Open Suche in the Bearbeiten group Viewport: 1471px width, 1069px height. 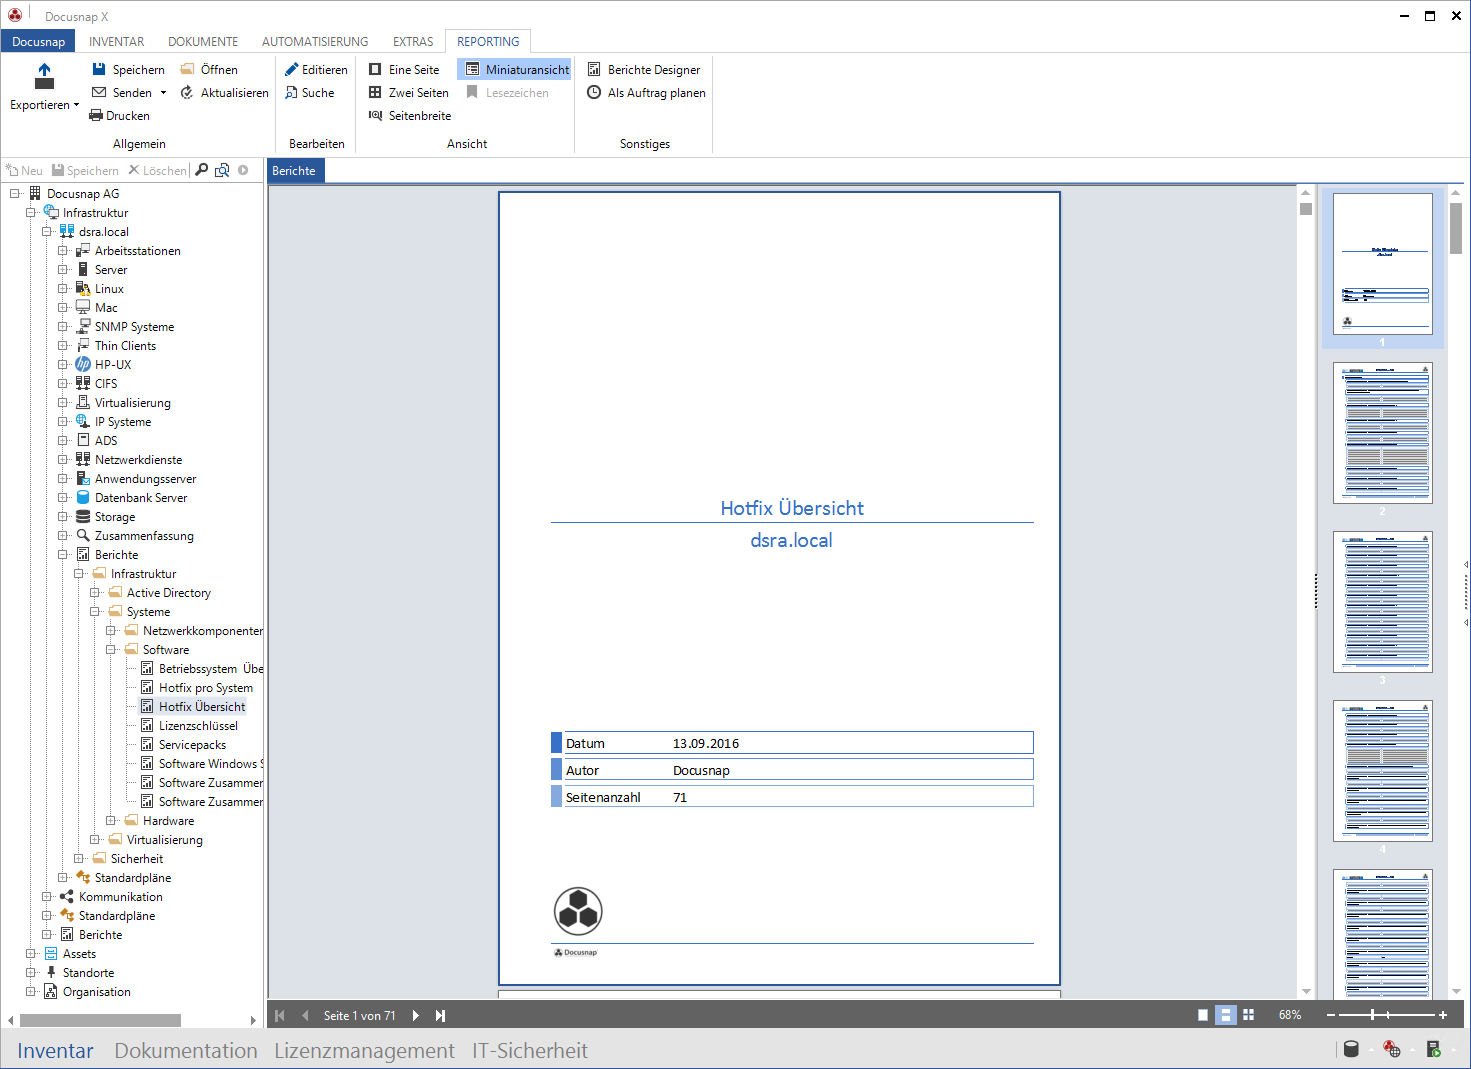click(310, 93)
